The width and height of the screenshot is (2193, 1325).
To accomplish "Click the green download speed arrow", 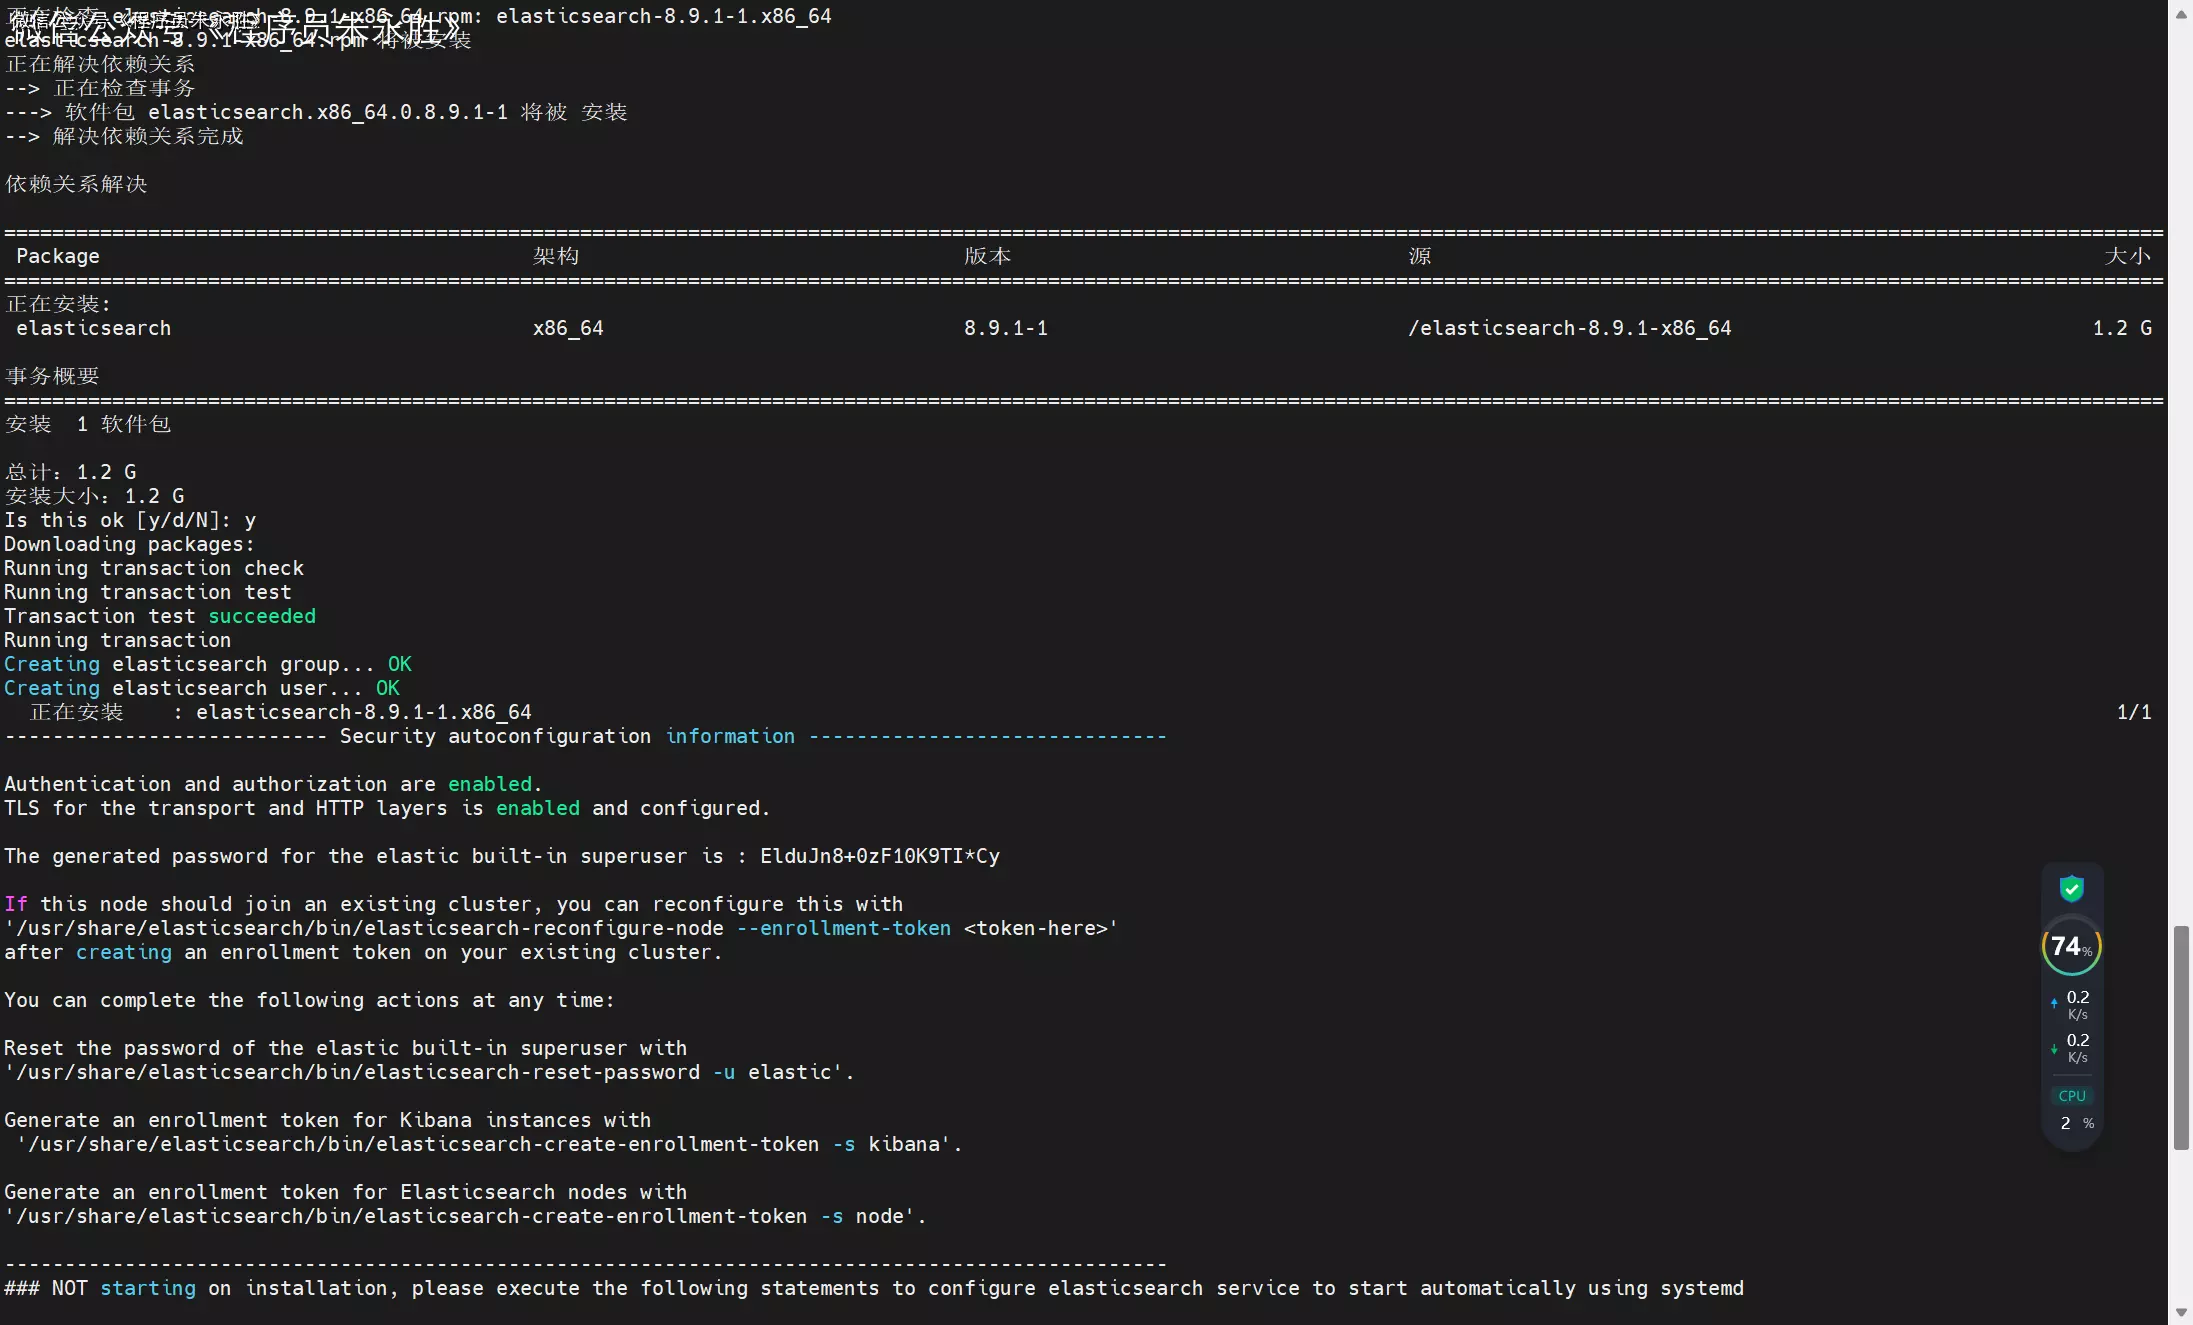I will click(x=2054, y=1049).
